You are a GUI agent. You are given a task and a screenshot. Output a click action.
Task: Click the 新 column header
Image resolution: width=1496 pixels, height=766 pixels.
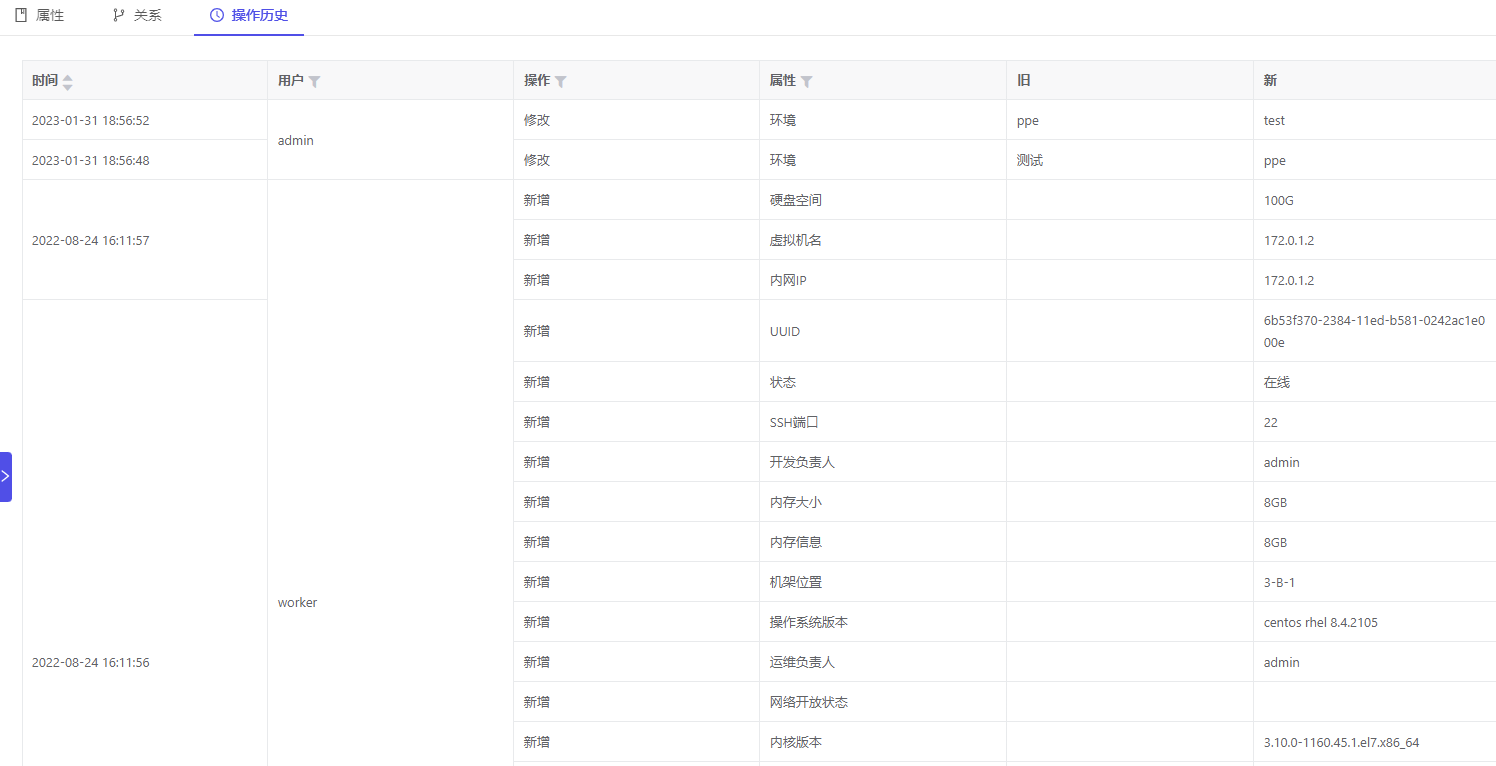pos(1270,81)
